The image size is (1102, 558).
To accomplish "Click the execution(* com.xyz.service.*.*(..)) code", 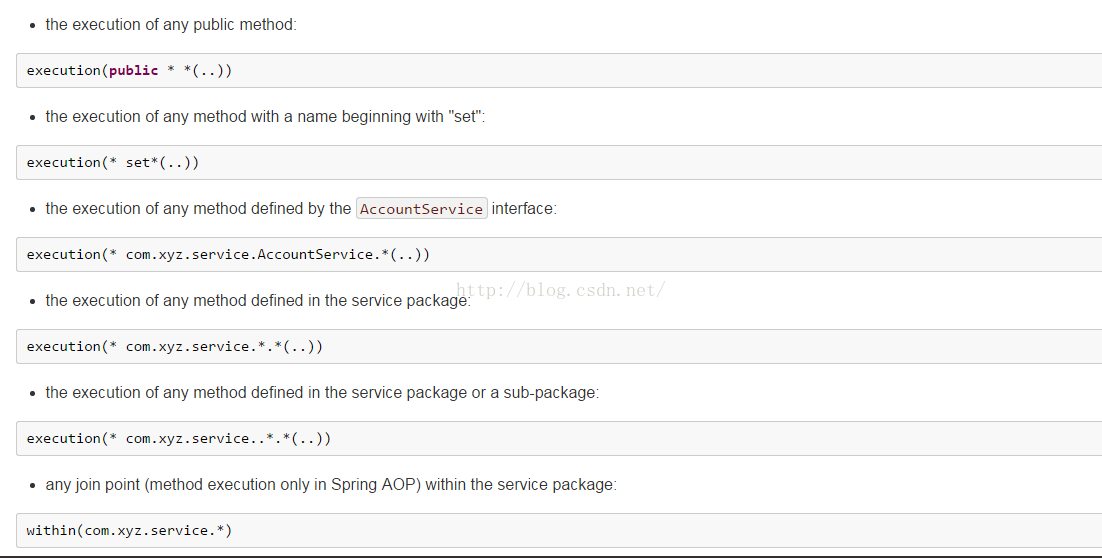I will [x=175, y=346].
